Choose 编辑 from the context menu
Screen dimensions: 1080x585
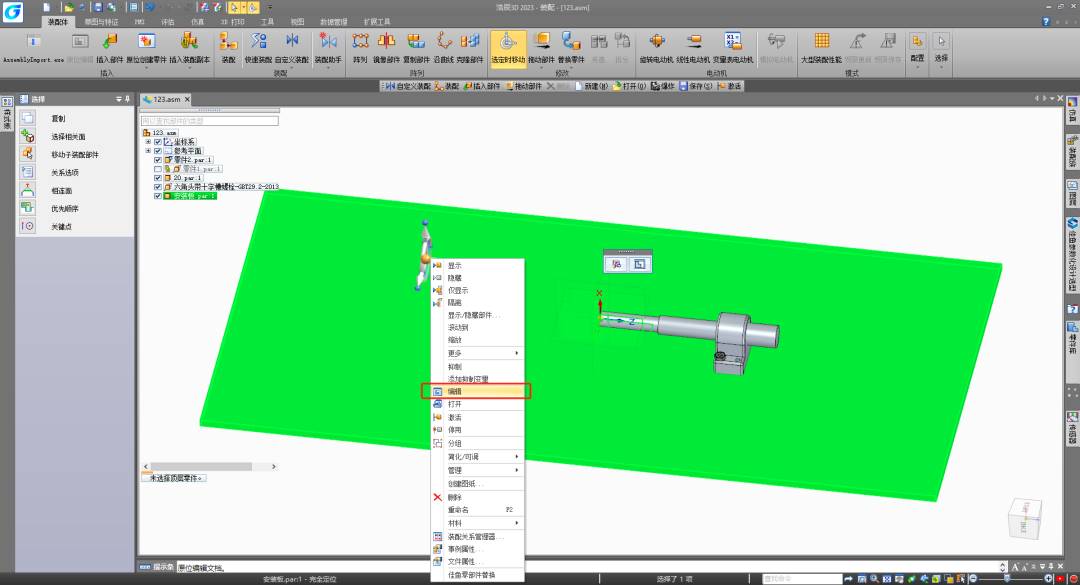[x=475, y=392]
